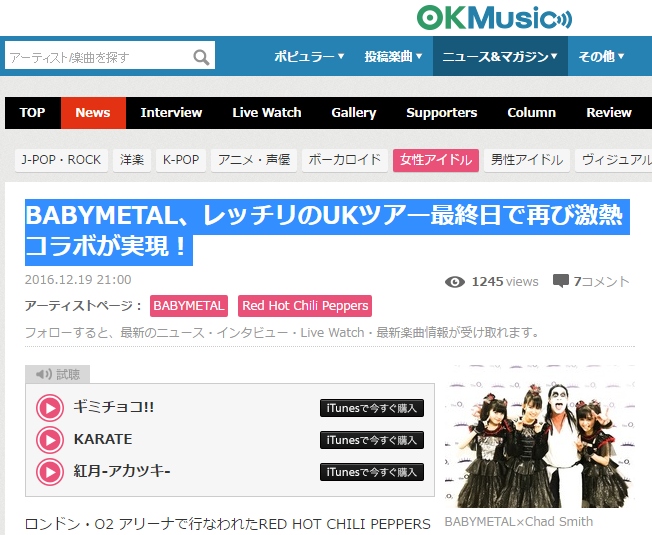Screen dimensions: 652x535
Task: Open the その他 dropdown menu
Action: (x=602, y=56)
